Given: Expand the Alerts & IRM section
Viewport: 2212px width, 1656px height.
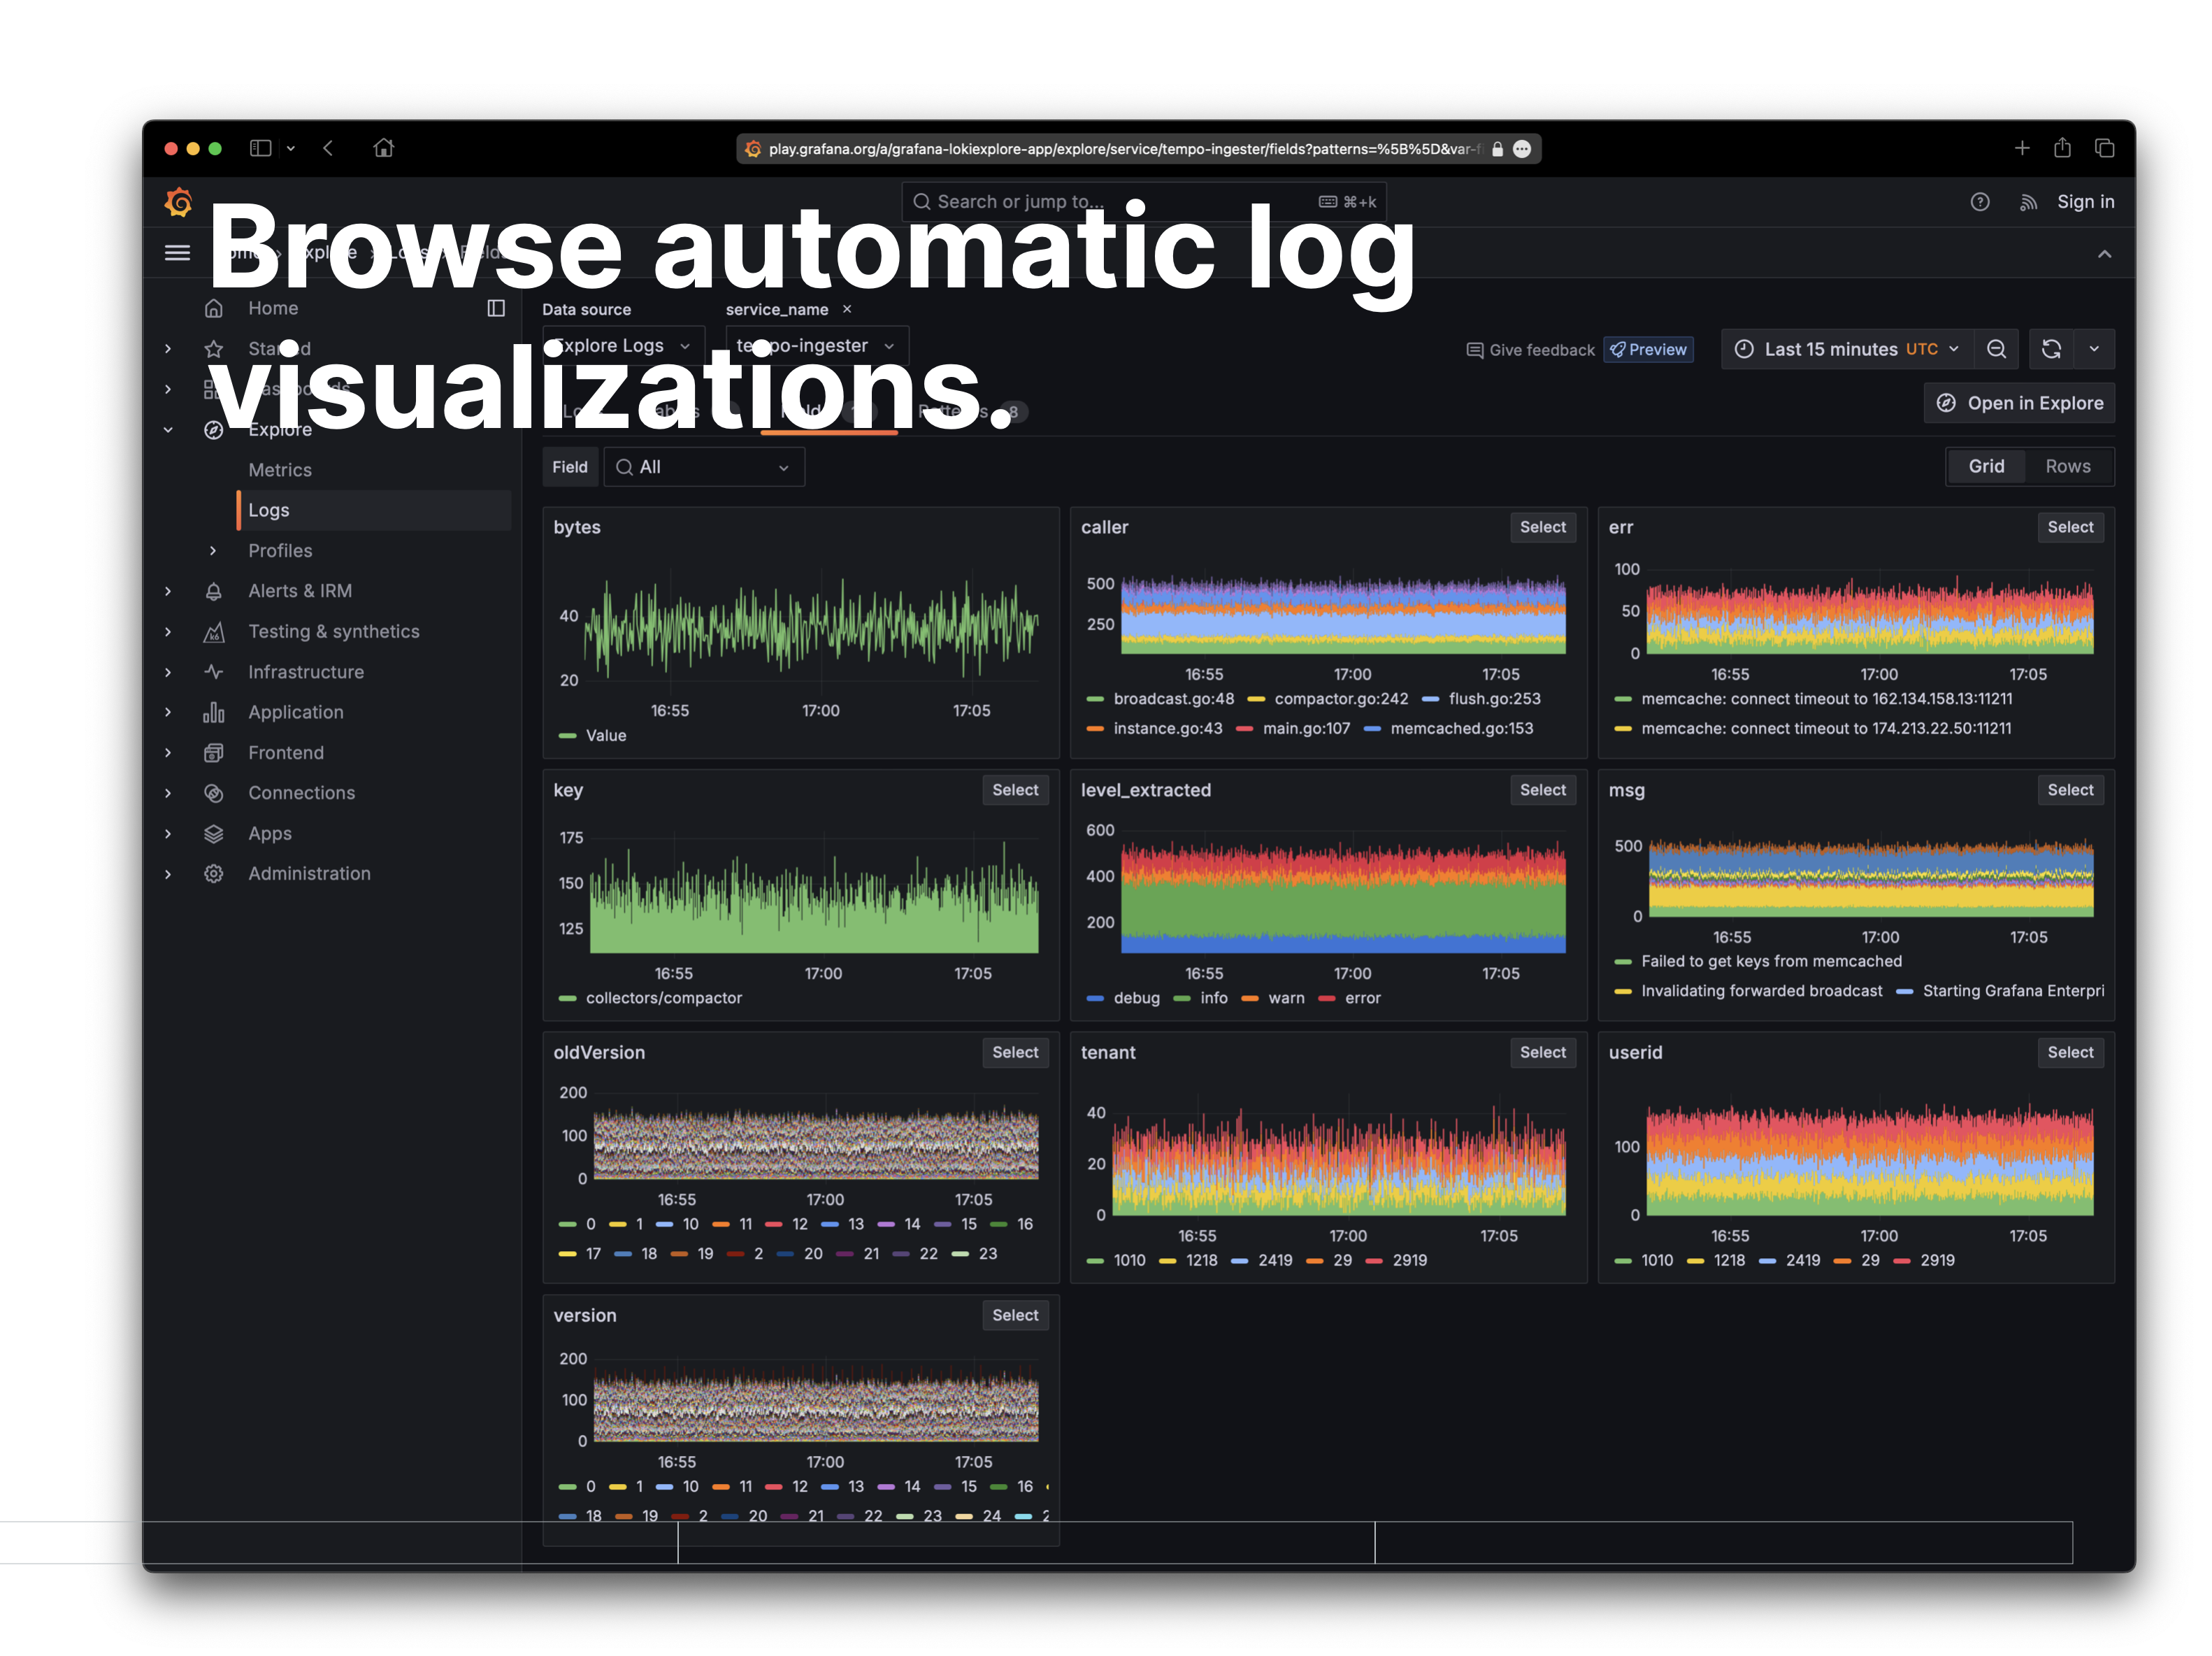Looking at the screenshot, I should click(168, 591).
